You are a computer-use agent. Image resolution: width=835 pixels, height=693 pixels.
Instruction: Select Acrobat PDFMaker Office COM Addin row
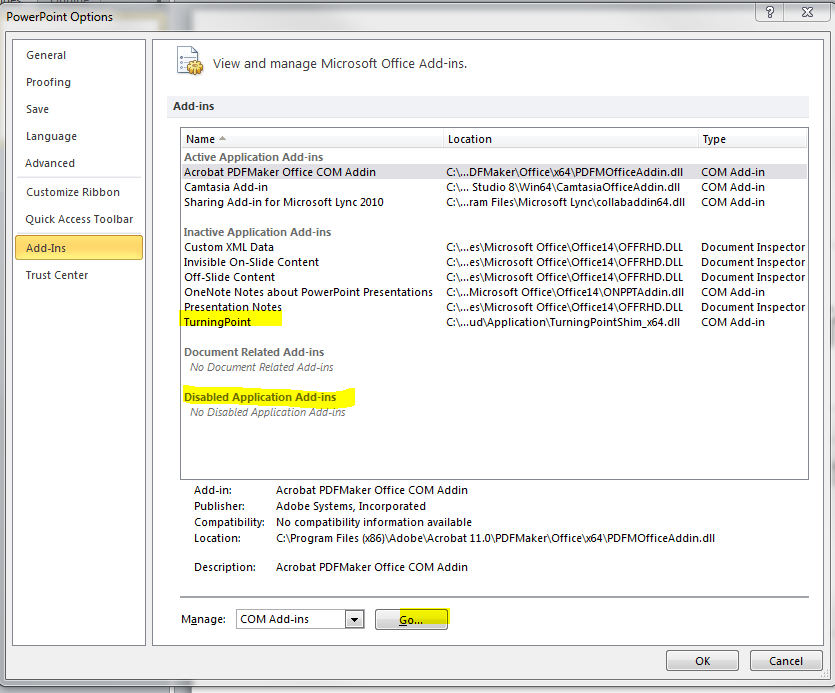click(280, 172)
